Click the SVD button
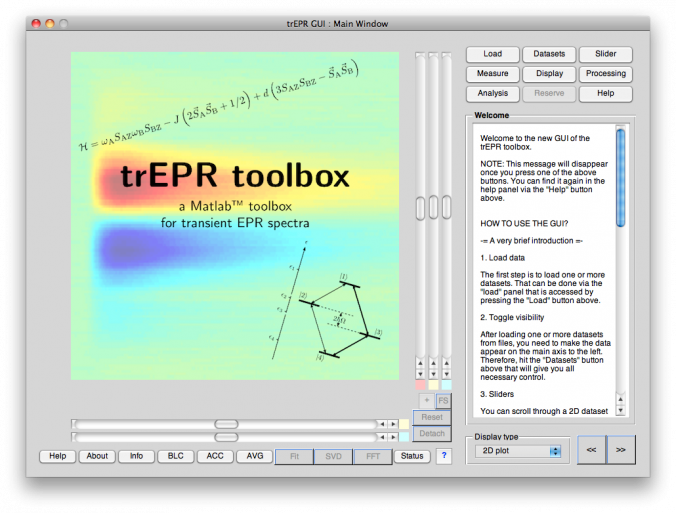Screen dimensions: 676x513 tap(333, 456)
